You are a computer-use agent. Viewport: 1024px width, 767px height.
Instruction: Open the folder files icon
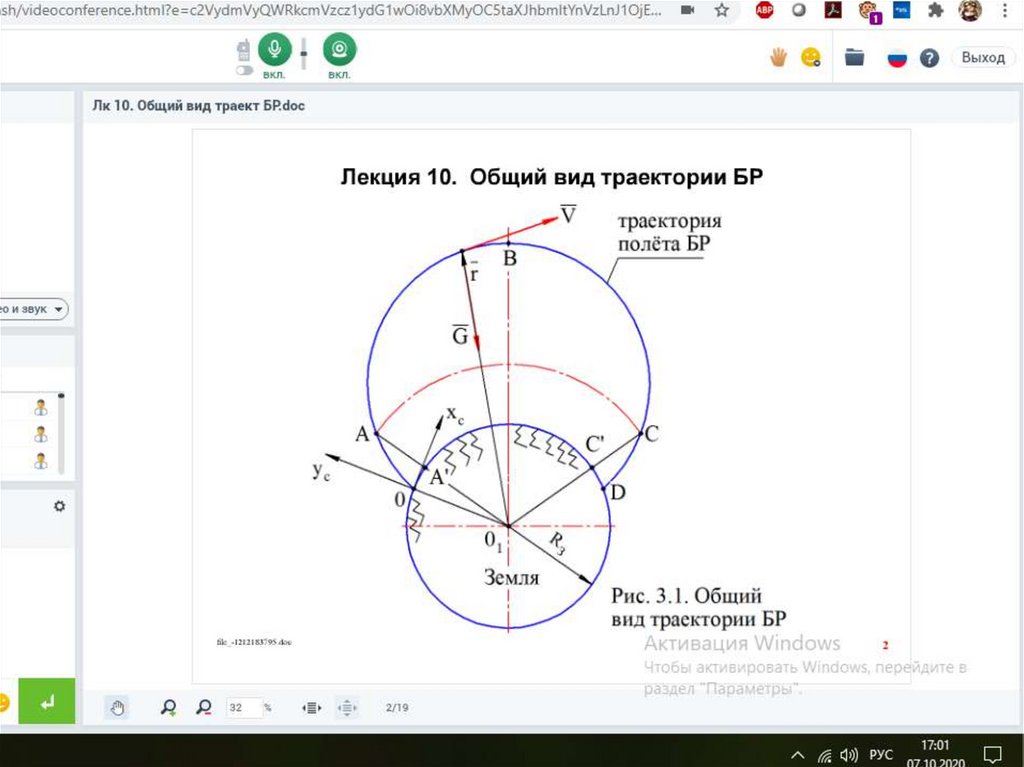(x=854, y=57)
